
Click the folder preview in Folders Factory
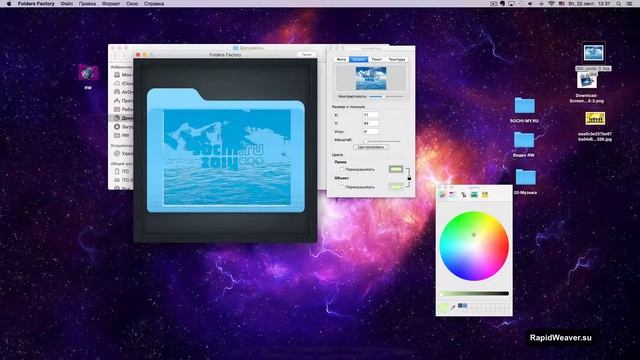click(225, 150)
